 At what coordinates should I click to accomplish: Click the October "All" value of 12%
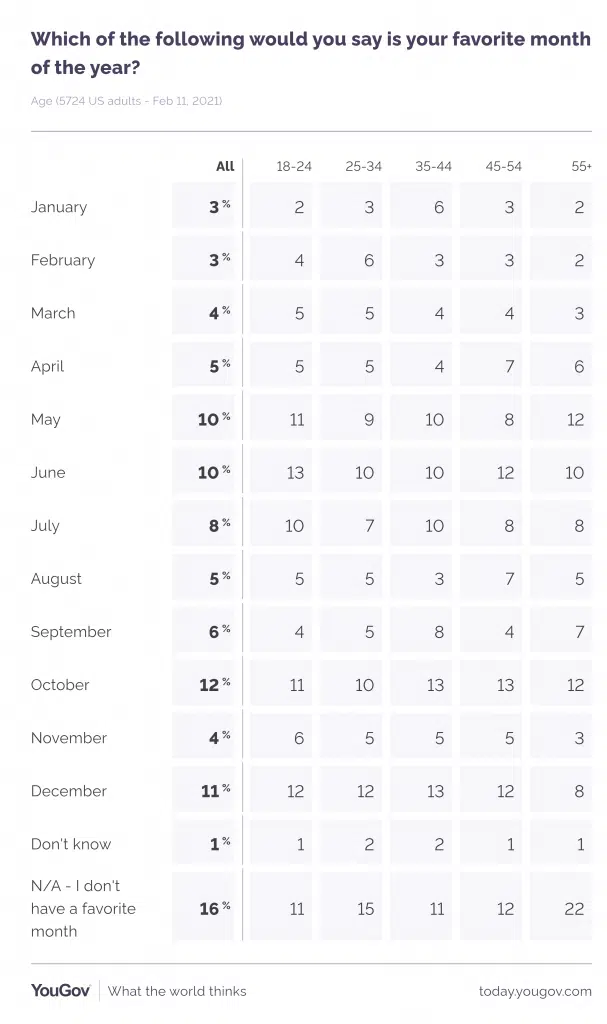tap(214, 685)
